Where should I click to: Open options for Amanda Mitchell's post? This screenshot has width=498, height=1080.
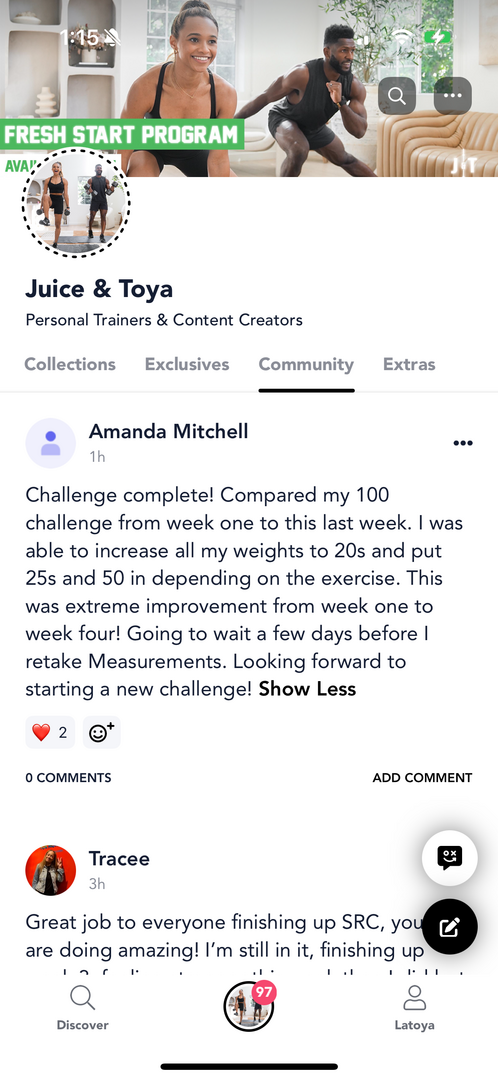click(463, 443)
